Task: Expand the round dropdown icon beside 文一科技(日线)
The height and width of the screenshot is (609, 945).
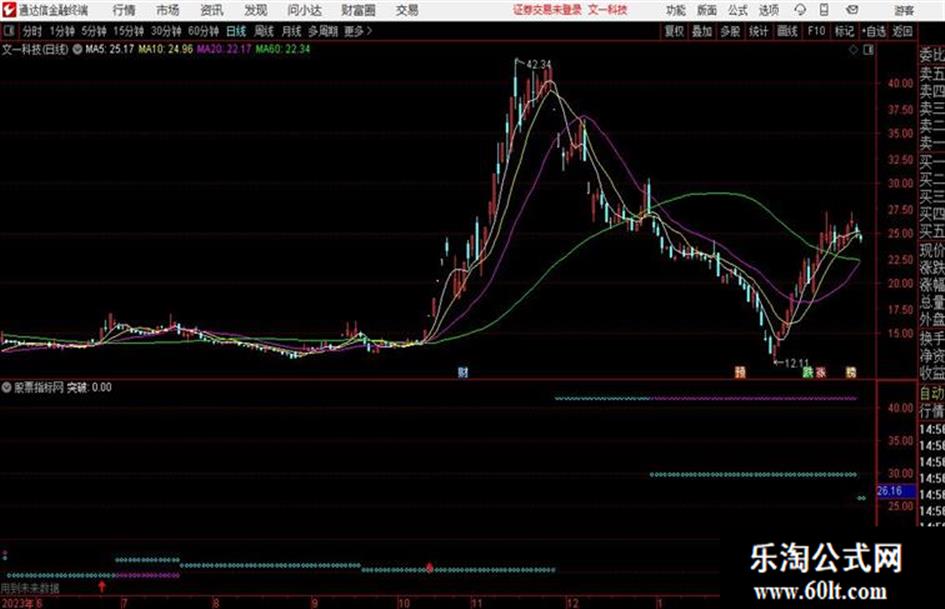Action: [x=77, y=49]
